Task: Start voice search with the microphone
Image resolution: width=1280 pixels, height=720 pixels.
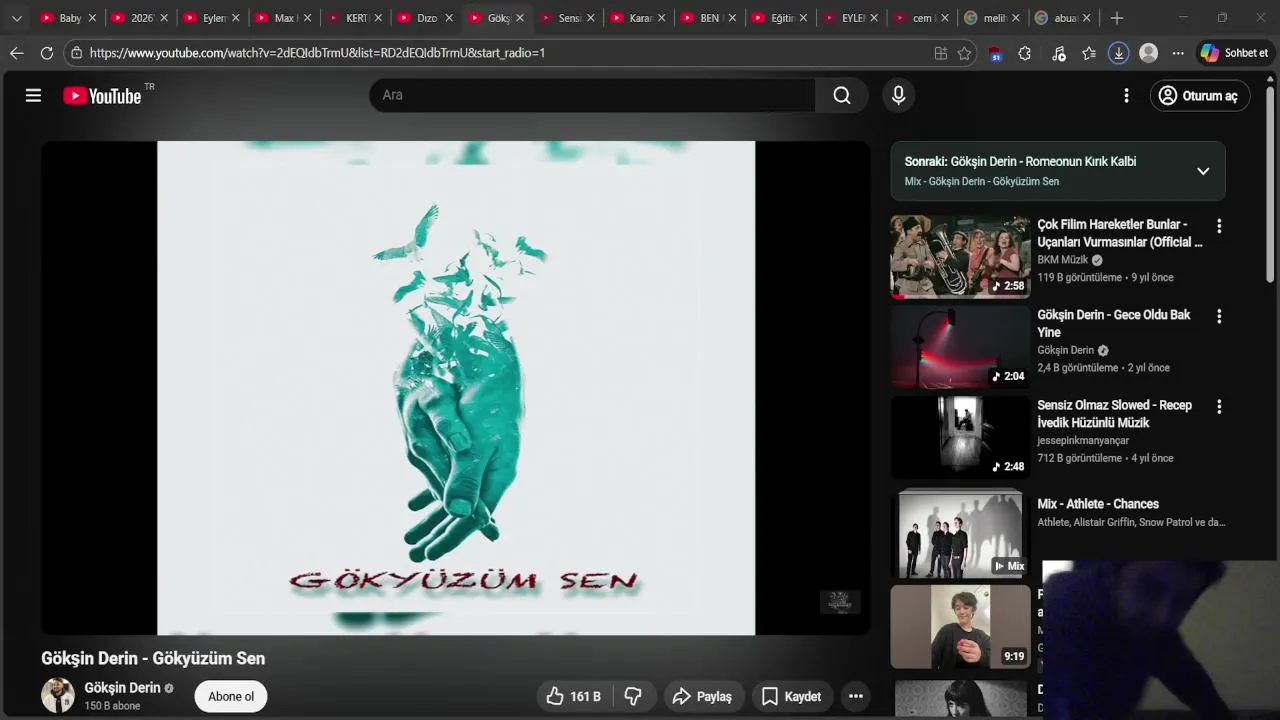Action: (898, 95)
